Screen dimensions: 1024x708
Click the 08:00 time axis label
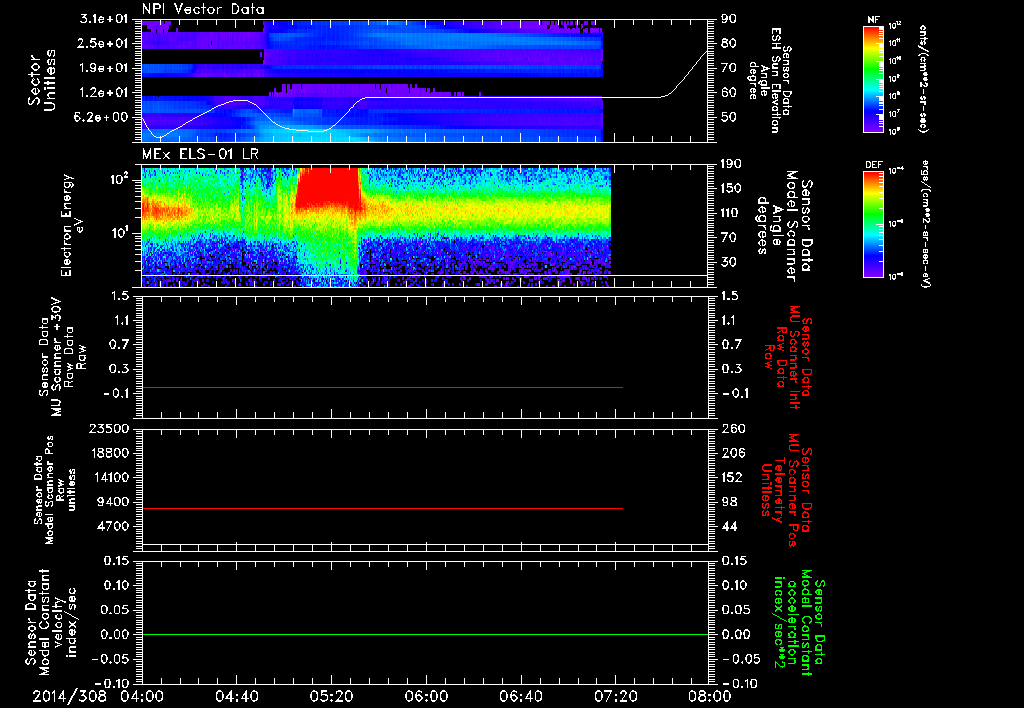[710, 696]
